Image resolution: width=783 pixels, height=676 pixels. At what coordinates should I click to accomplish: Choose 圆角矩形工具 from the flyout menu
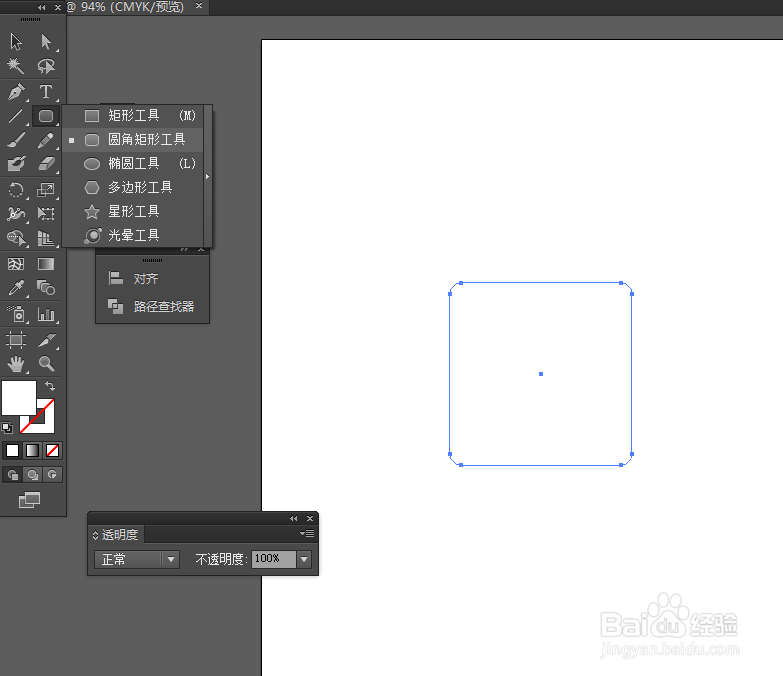coord(134,140)
